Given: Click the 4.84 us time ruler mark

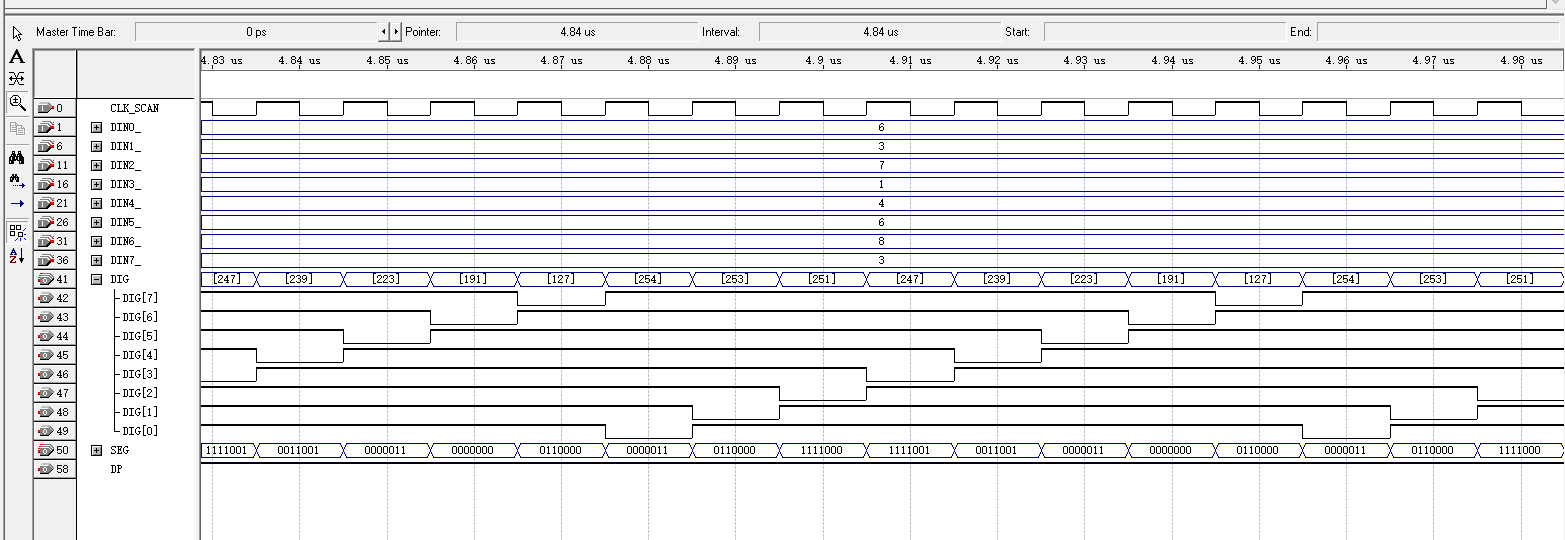Looking at the screenshot, I should coord(300,61).
